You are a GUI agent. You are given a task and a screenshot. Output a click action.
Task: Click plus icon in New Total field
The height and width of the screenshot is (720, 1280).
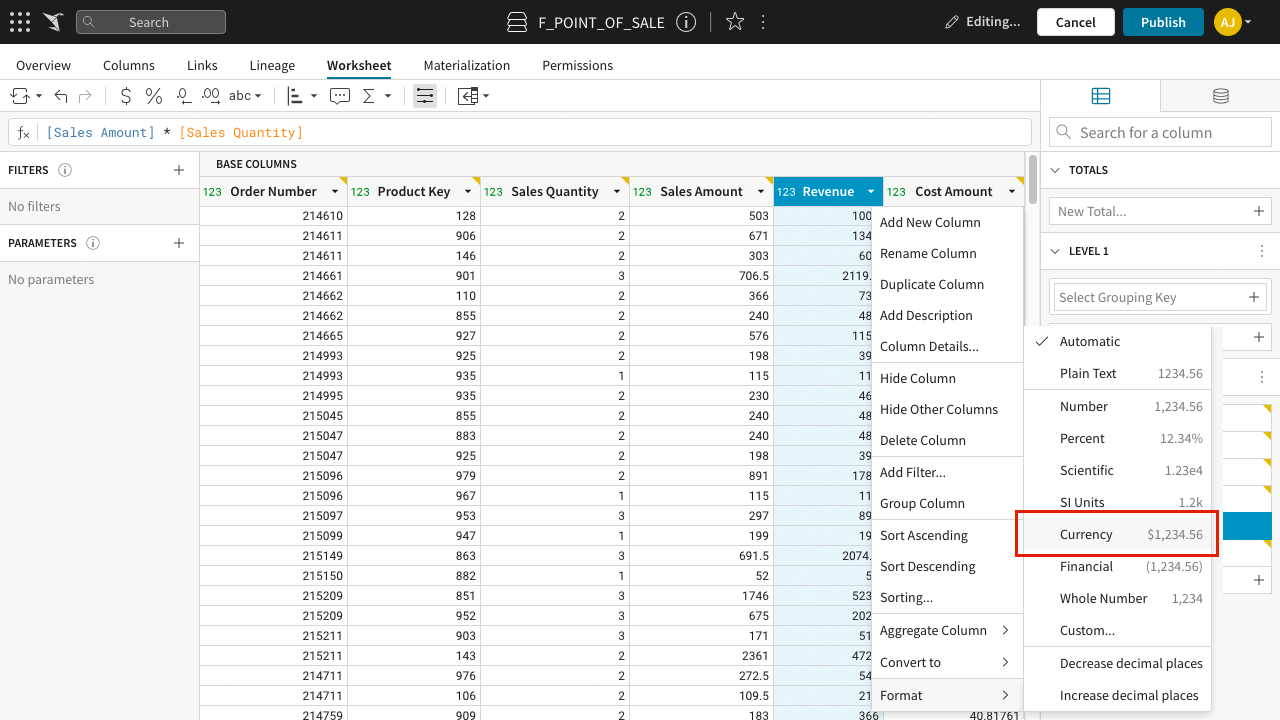1259,211
